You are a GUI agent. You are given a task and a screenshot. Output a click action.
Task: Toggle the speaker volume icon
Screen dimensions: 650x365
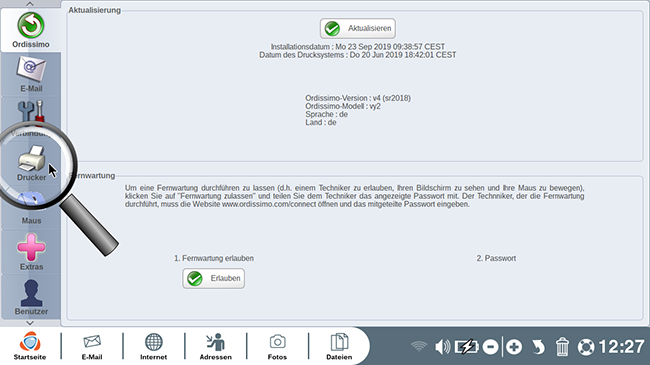click(x=442, y=347)
